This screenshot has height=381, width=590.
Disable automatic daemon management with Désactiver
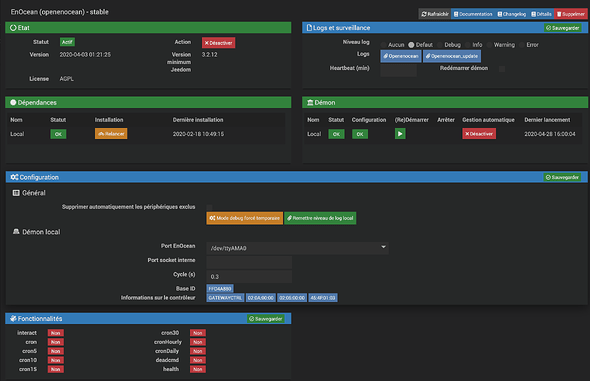pyautogui.click(x=479, y=134)
